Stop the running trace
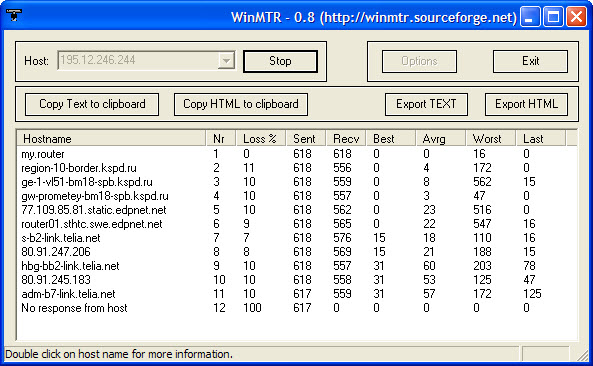 (x=280, y=61)
